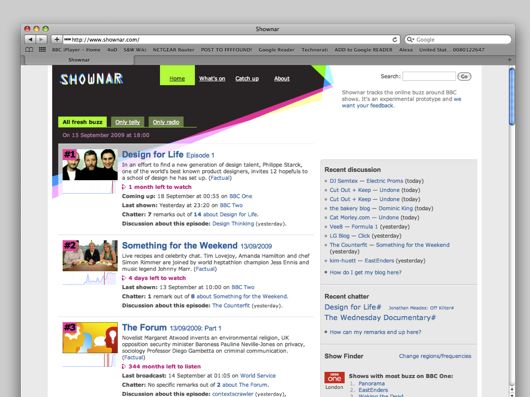Open the Top Sites grid icon

coord(42,50)
